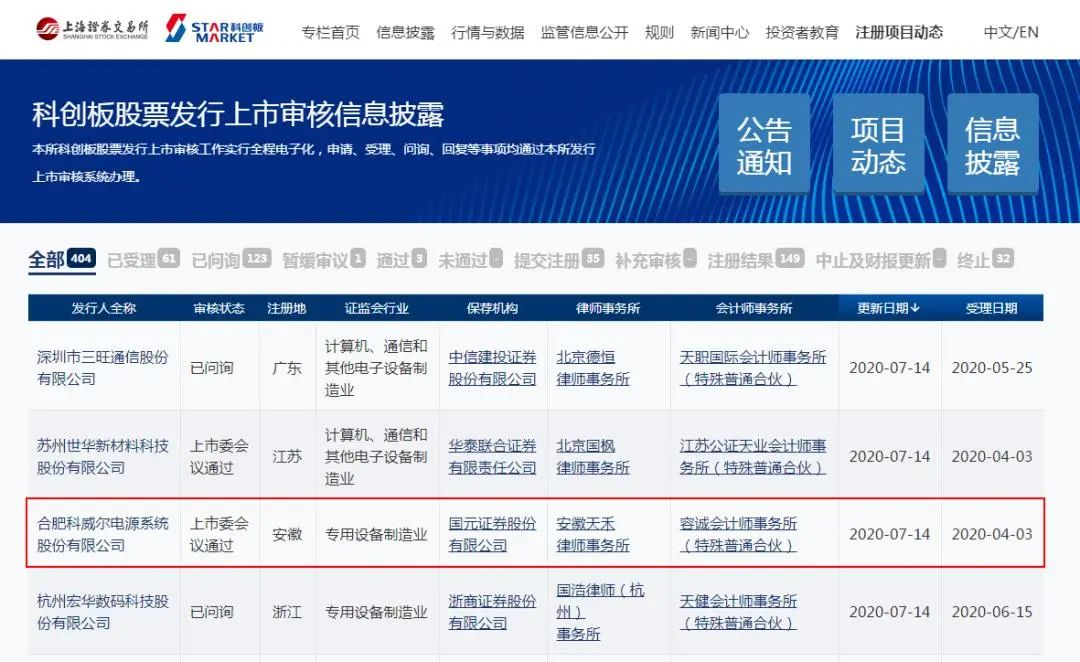This screenshot has width=1080, height=662.
Task: Click 专用设备制造业 in 合肥科威尔 row
Action: point(377,535)
